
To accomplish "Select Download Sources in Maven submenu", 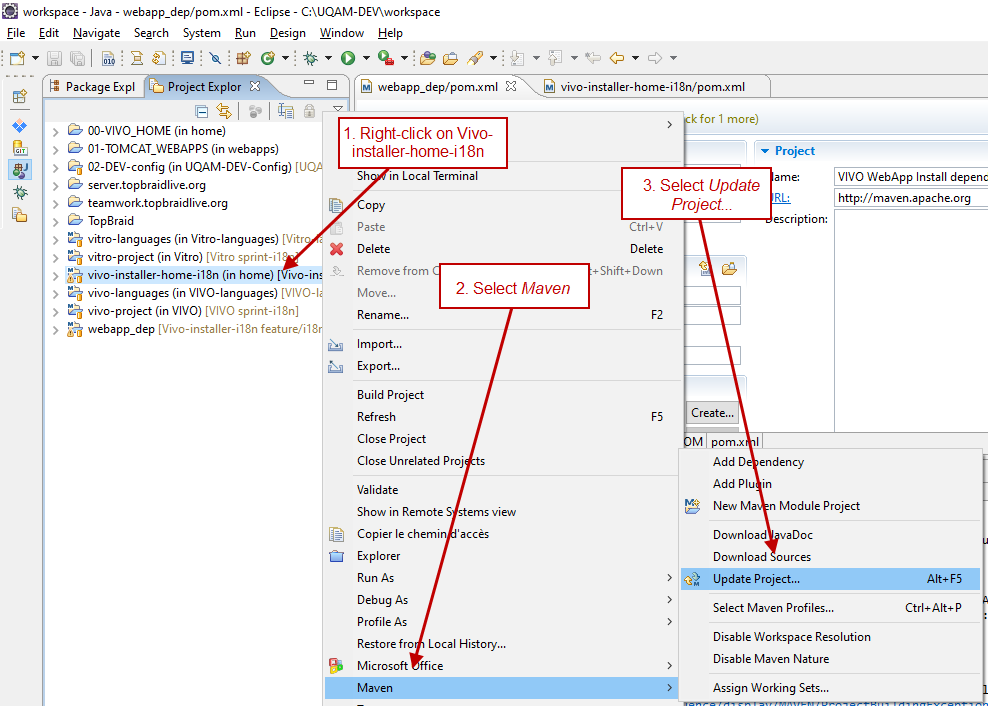I will [830, 557].
